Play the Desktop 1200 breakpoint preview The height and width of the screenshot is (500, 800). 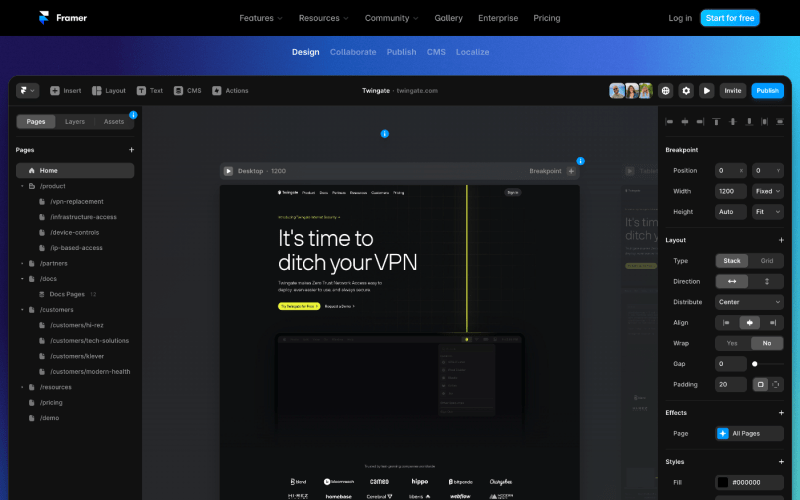coord(229,171)
